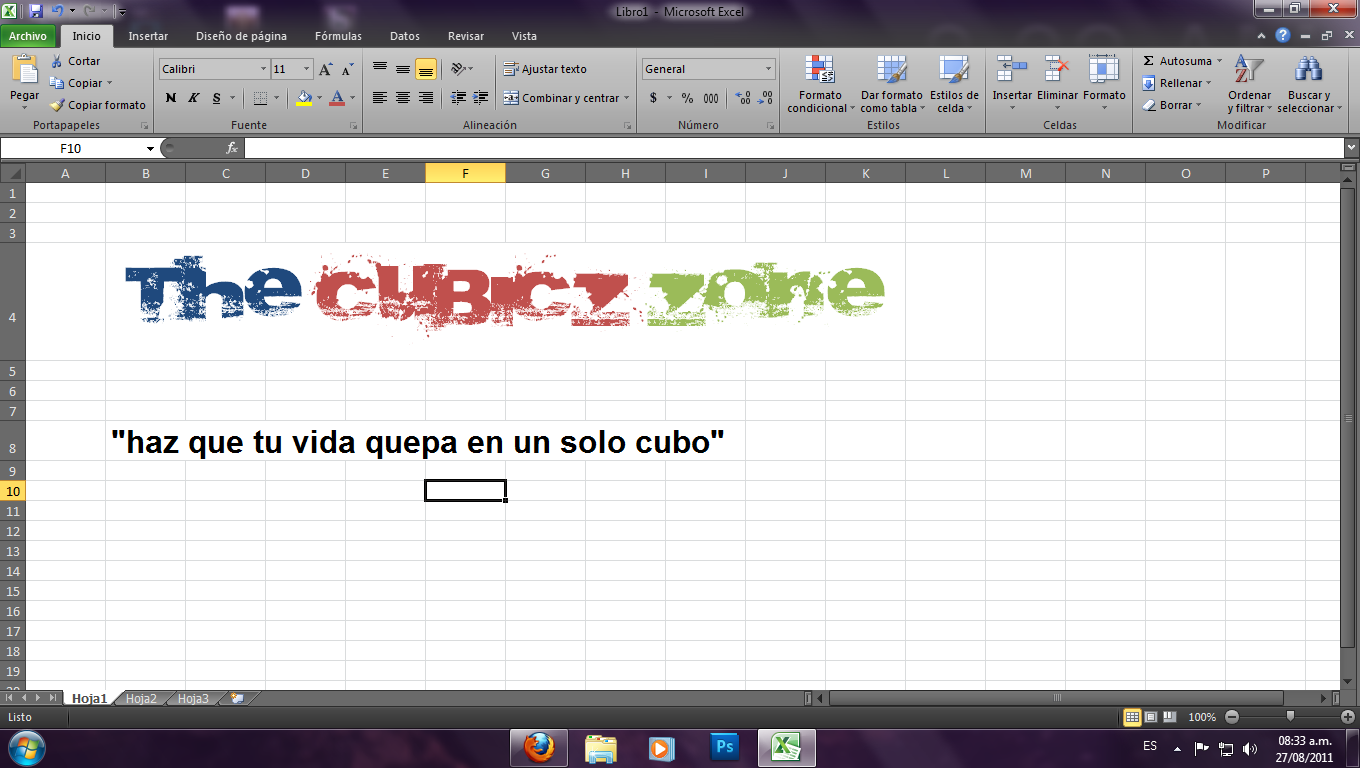
Task: Center cell text horizontally
Action: (403, 98)
